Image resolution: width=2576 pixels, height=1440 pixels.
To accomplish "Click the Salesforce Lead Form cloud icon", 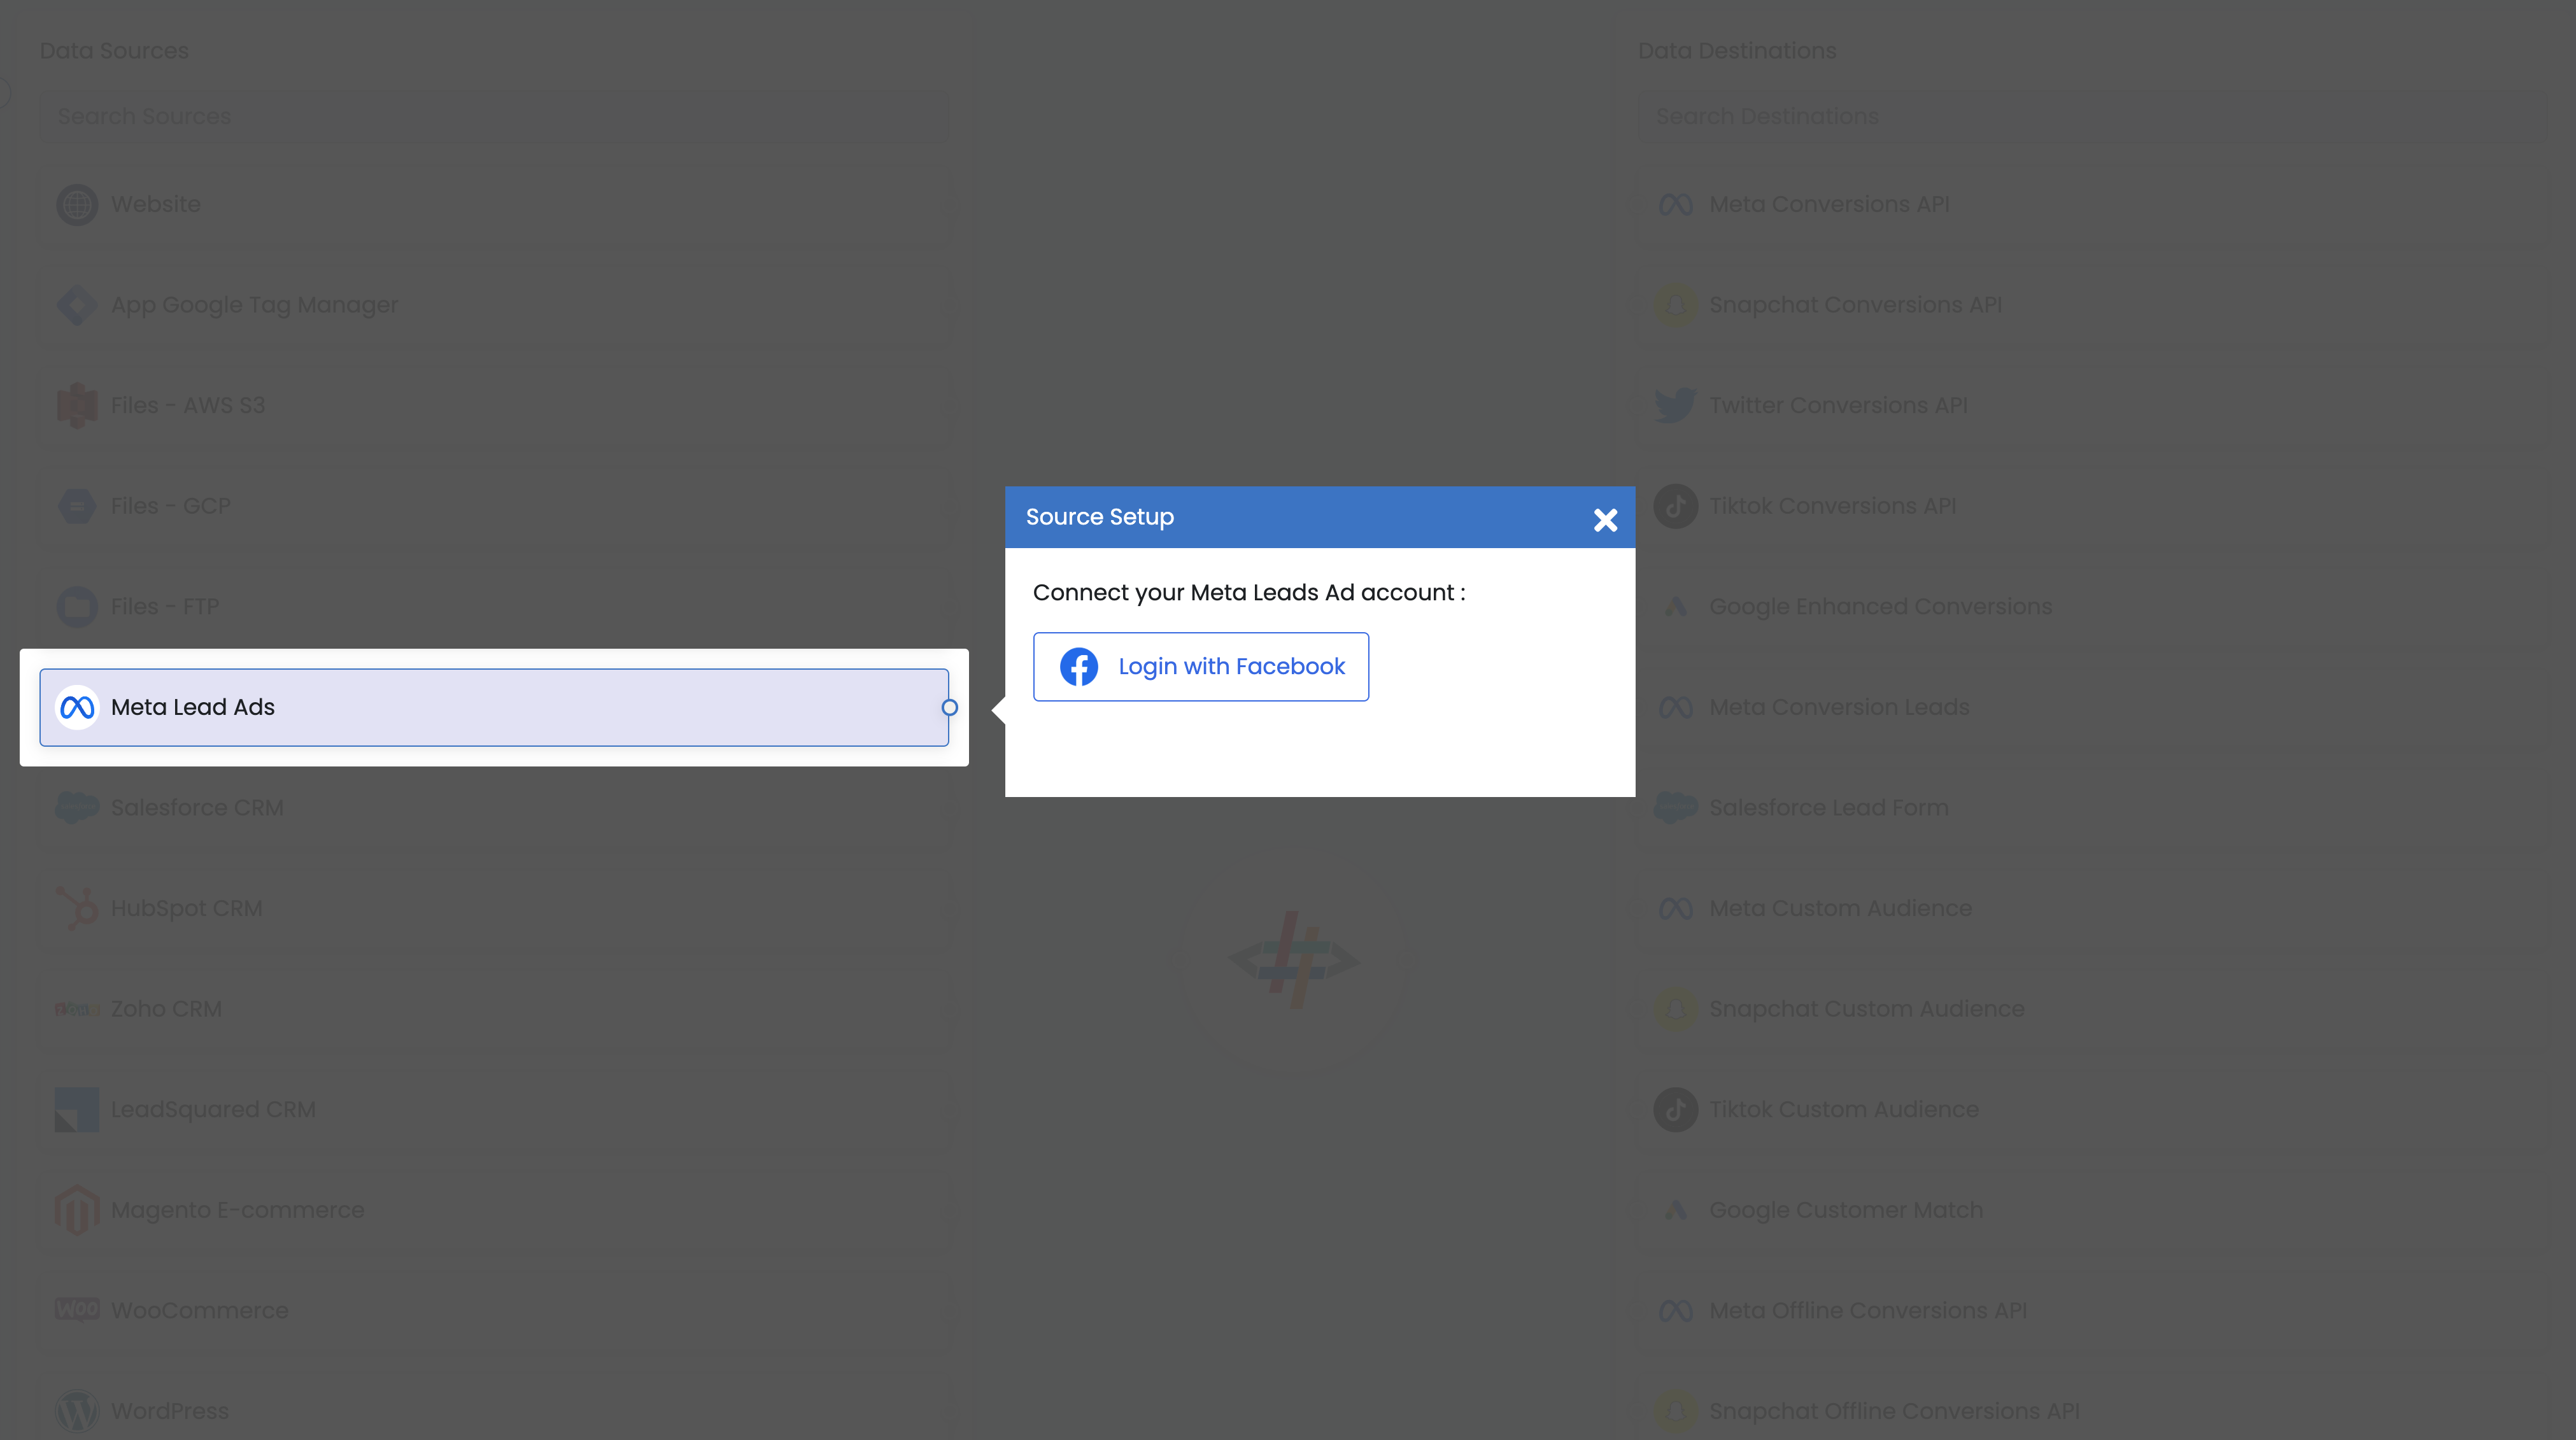I will [x=1675, y=807].
